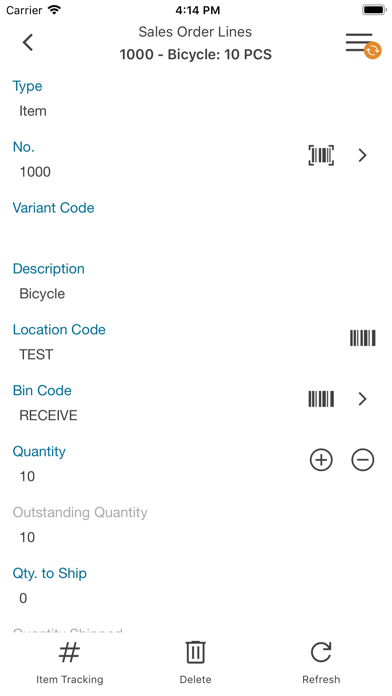Decrease Quantity with the minus icon
Viewport: 392px width, 696px height.
coord(363,459)
